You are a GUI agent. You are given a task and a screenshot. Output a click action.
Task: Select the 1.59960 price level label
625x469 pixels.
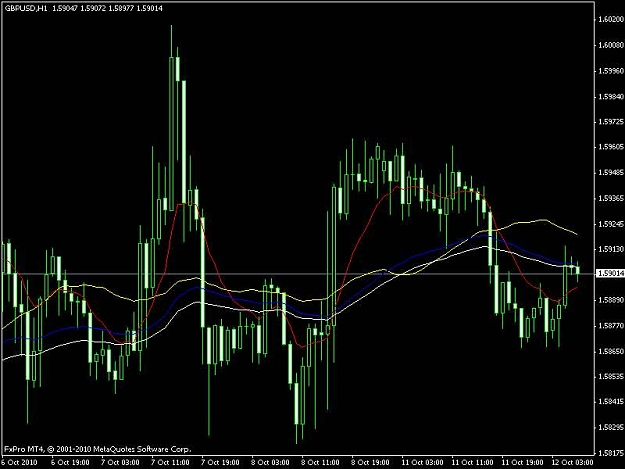[x=610, y=71]
